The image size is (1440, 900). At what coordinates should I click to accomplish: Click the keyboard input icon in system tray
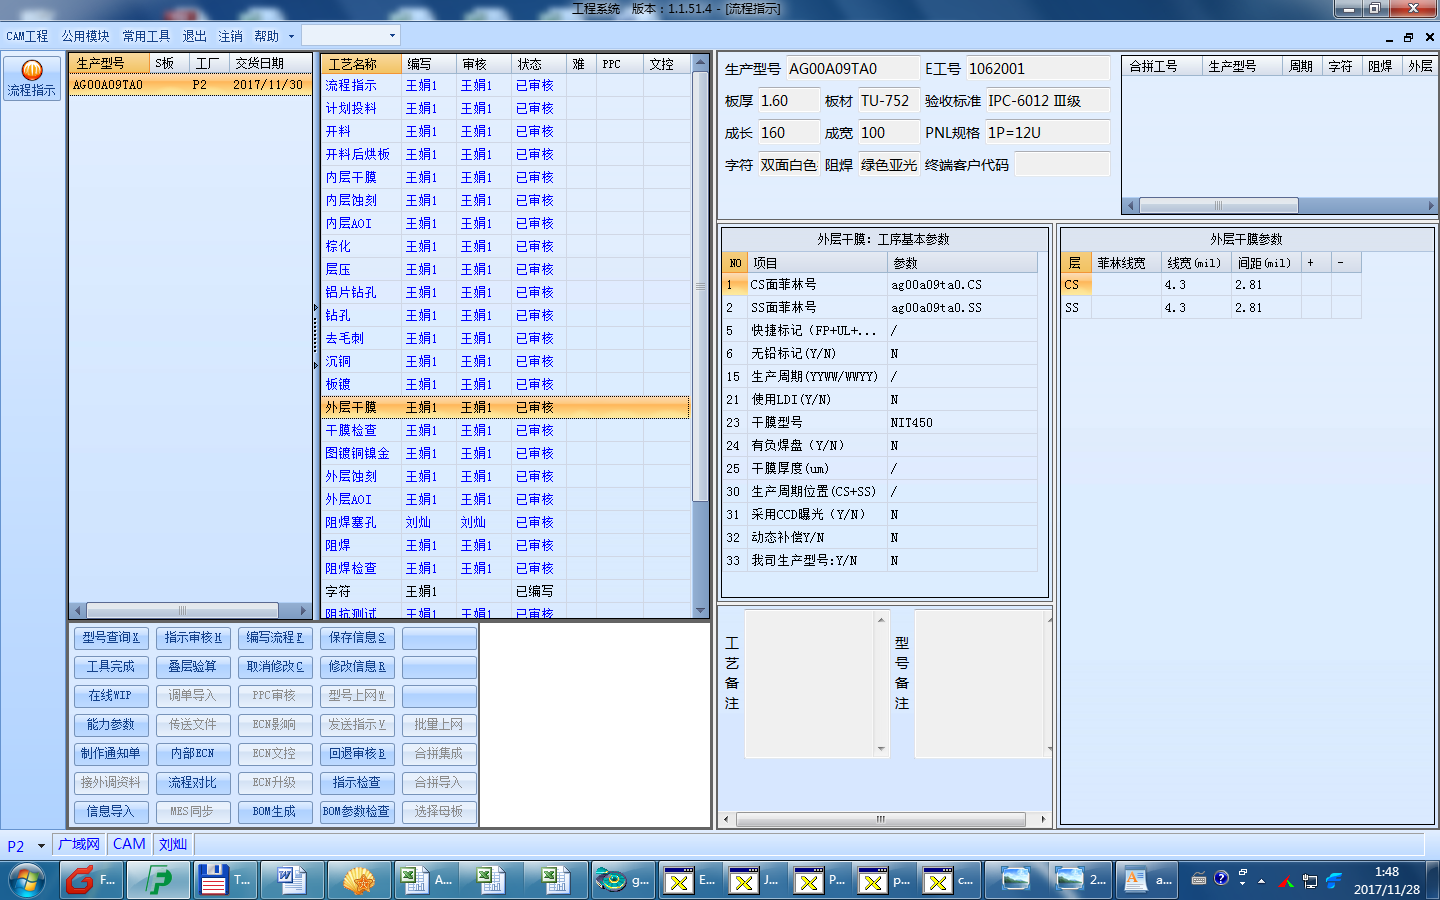pyautogui.click(x=1199, y=879)
